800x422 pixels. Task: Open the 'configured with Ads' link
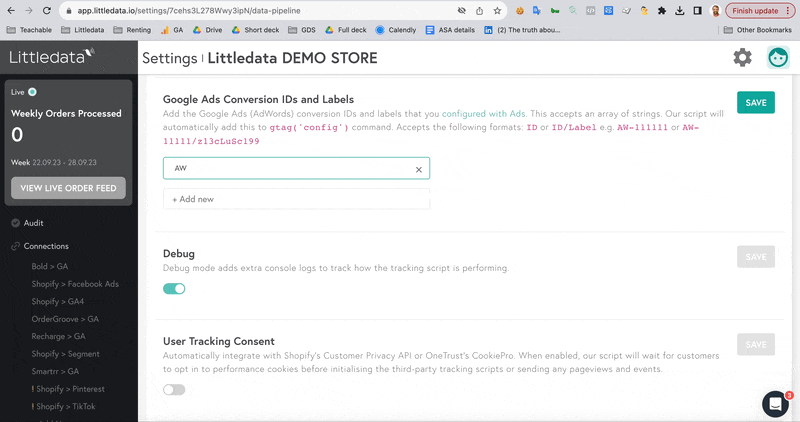coord(484,114)
